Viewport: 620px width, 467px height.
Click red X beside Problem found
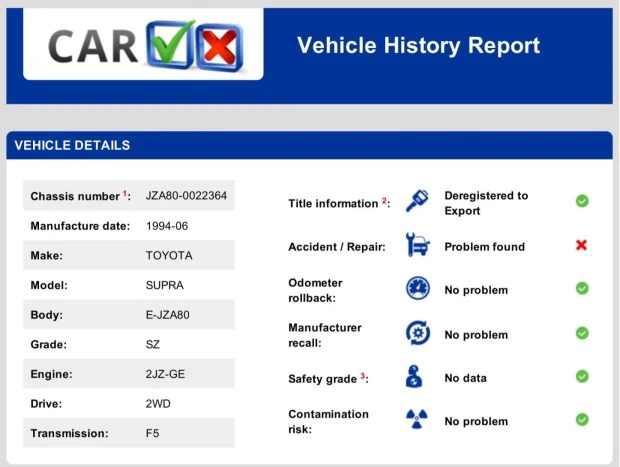581,245
